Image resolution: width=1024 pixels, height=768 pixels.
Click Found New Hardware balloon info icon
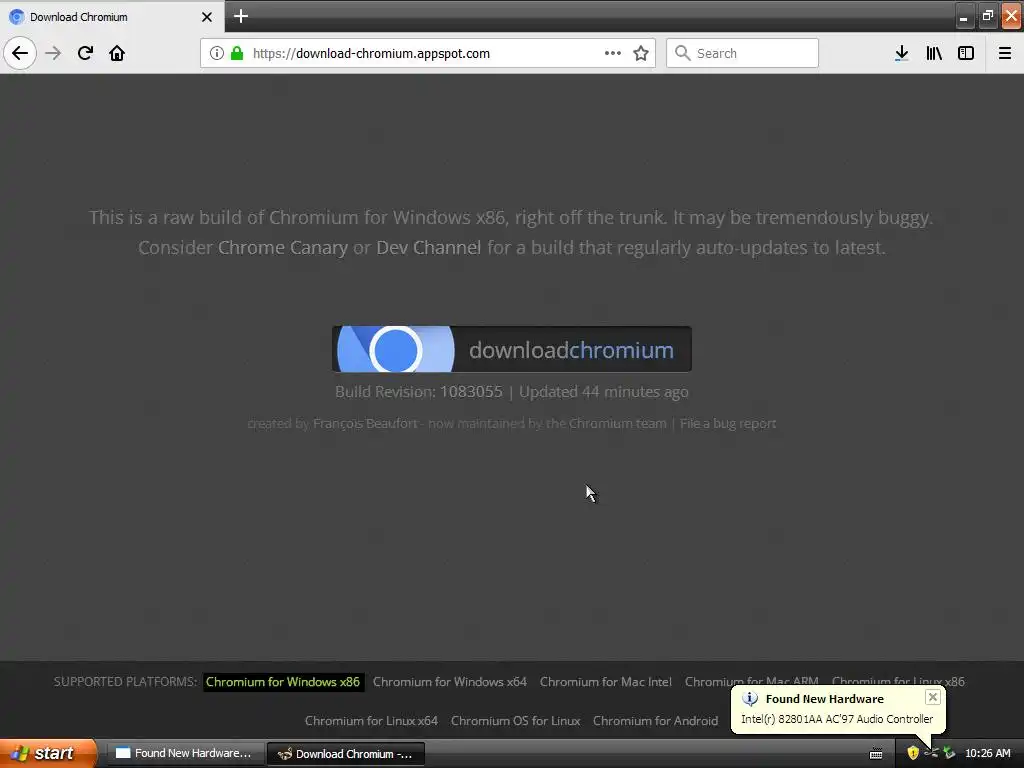750,699
